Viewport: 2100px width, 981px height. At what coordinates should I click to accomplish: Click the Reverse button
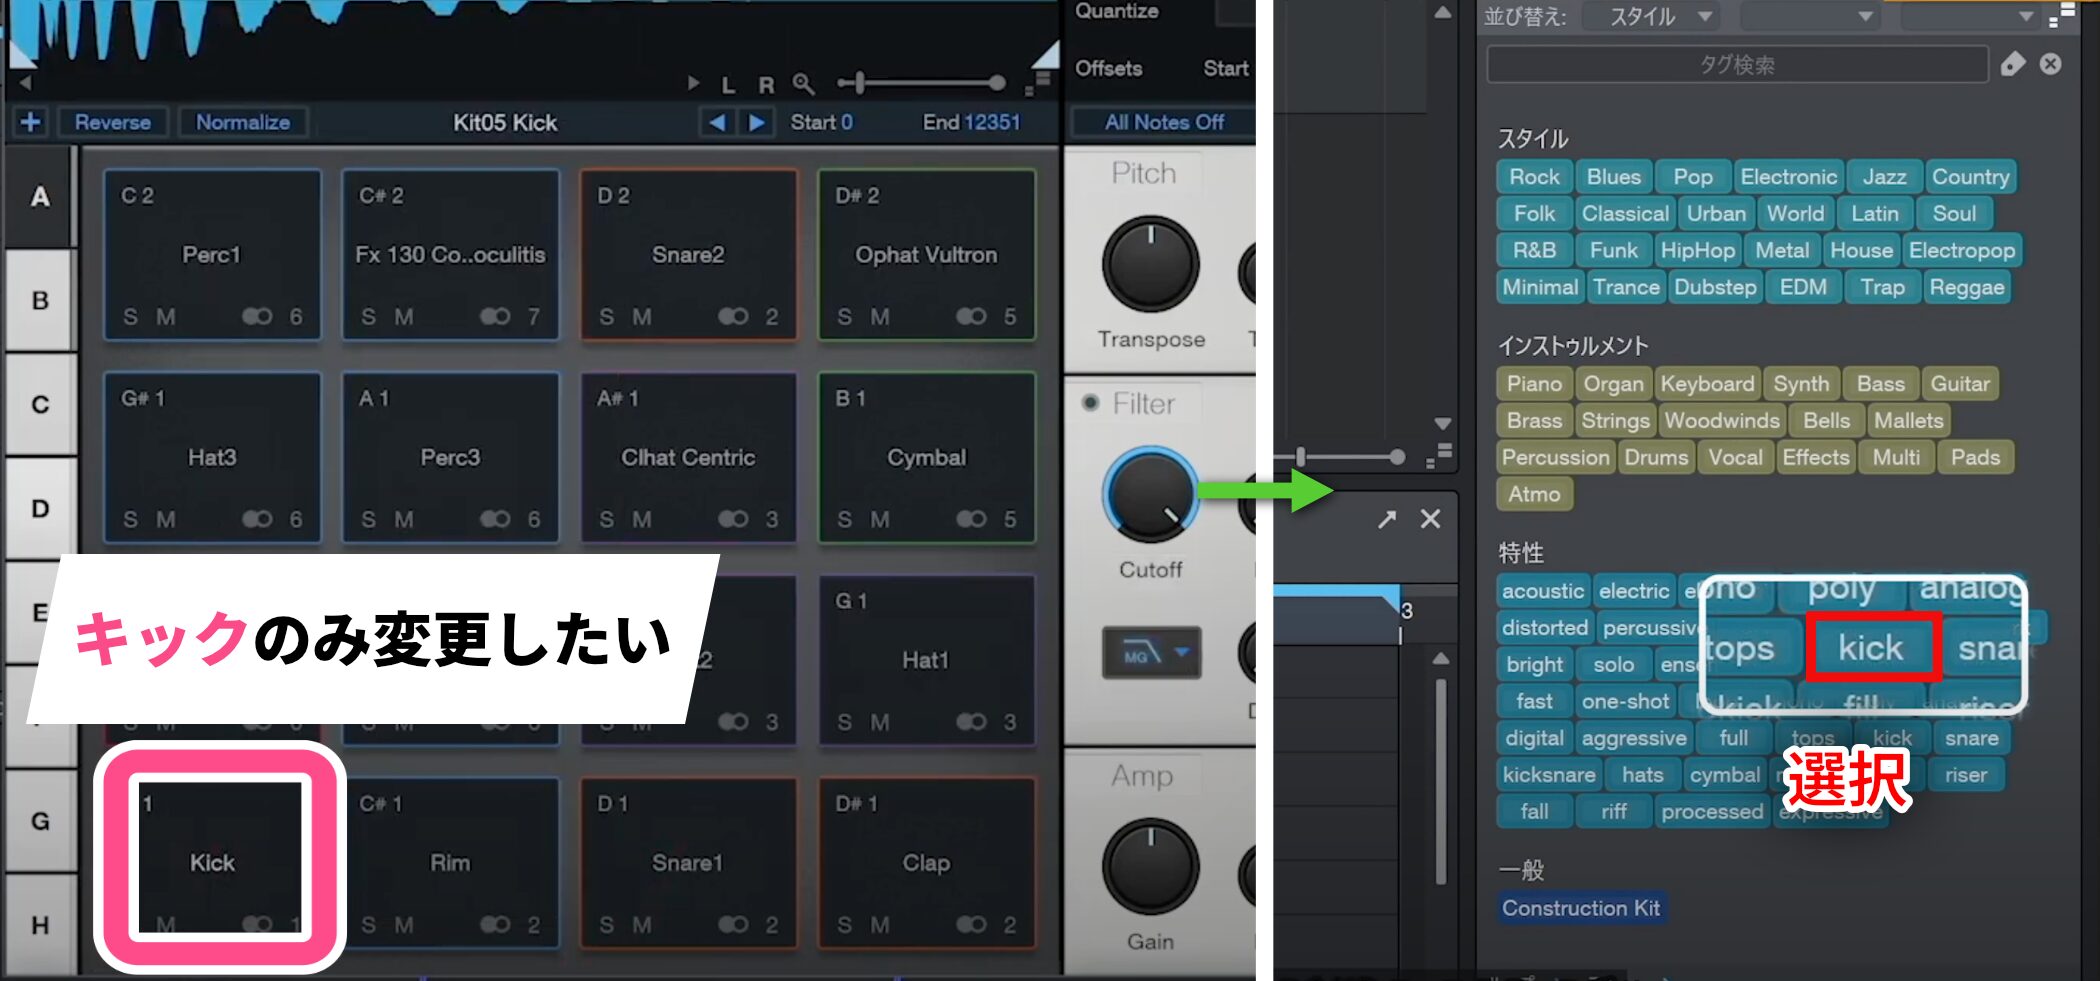[x=113, y=122]
